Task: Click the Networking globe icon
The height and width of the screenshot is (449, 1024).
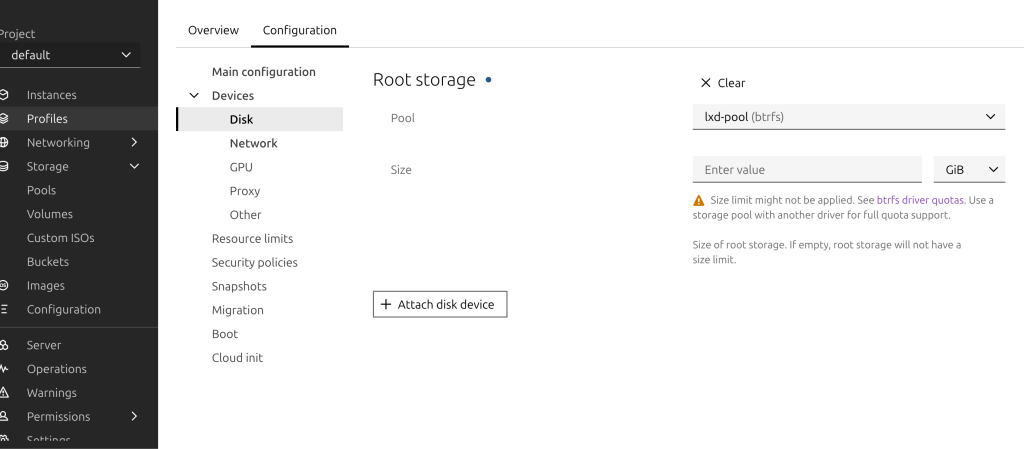Action: click(5, 143)
